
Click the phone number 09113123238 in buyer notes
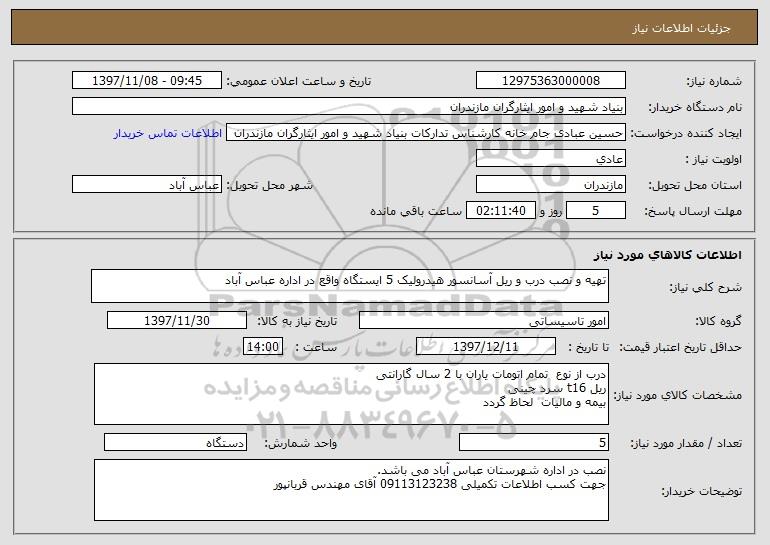click(418, 485)
